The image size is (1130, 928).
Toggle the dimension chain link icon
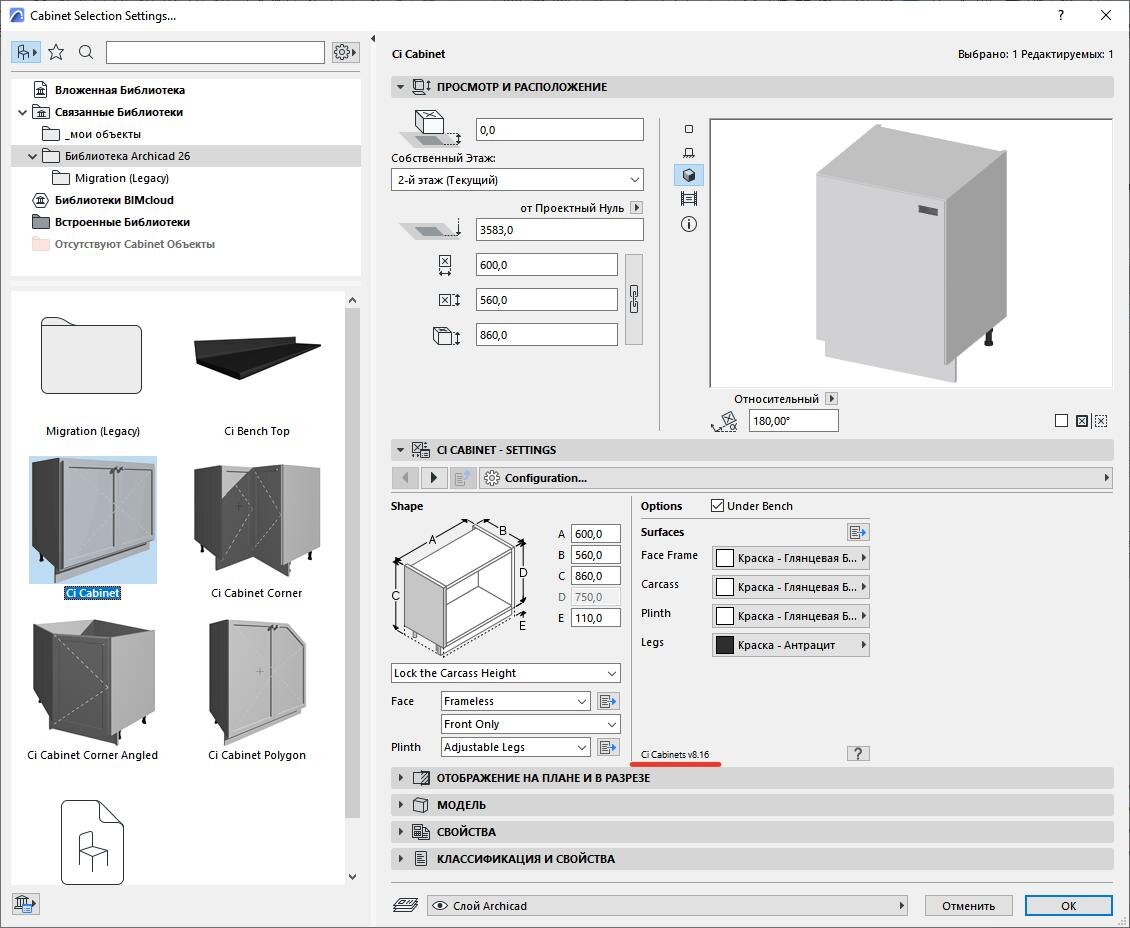tap(633, 299)
